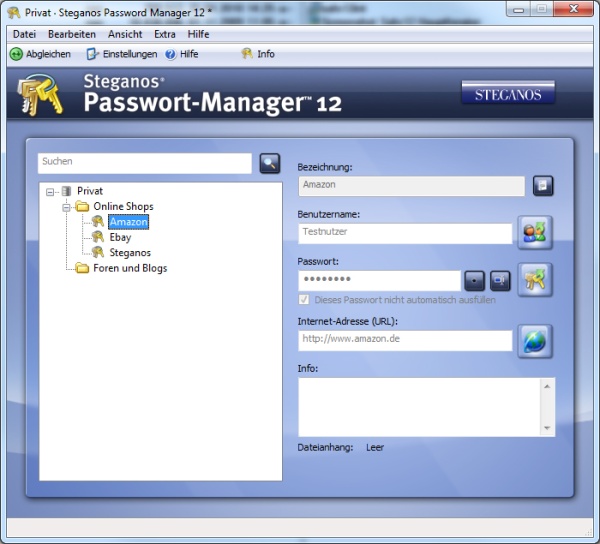The height and width of the screenshot is (544, 600).
Task: Select the Steganos entry in the tree
Action: pos(130,252)
